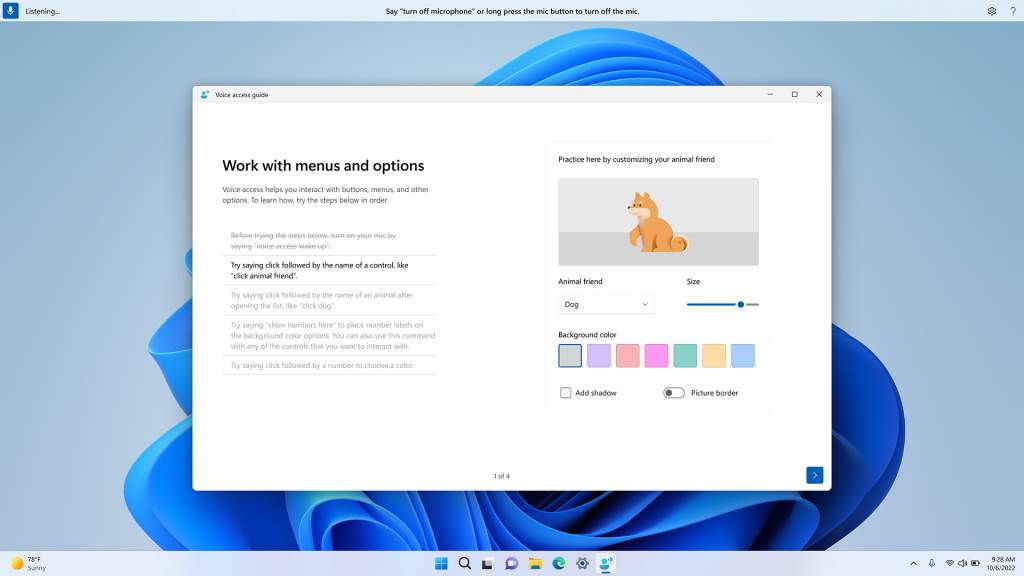Image resolution: width=1024 pixels, height=576 pixels.
Task: Select the Voice access guide title bar icon
Action: (203, 94)
